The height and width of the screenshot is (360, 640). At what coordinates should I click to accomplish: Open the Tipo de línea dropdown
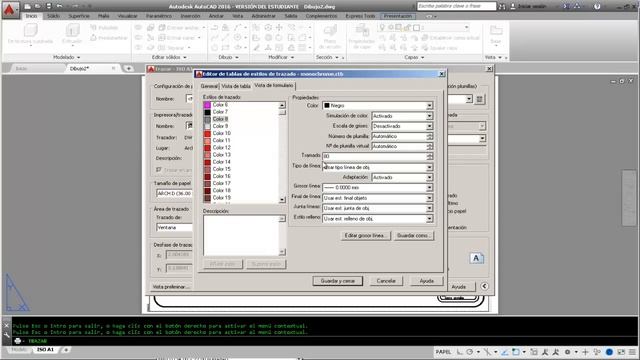[x=378, y=167]
